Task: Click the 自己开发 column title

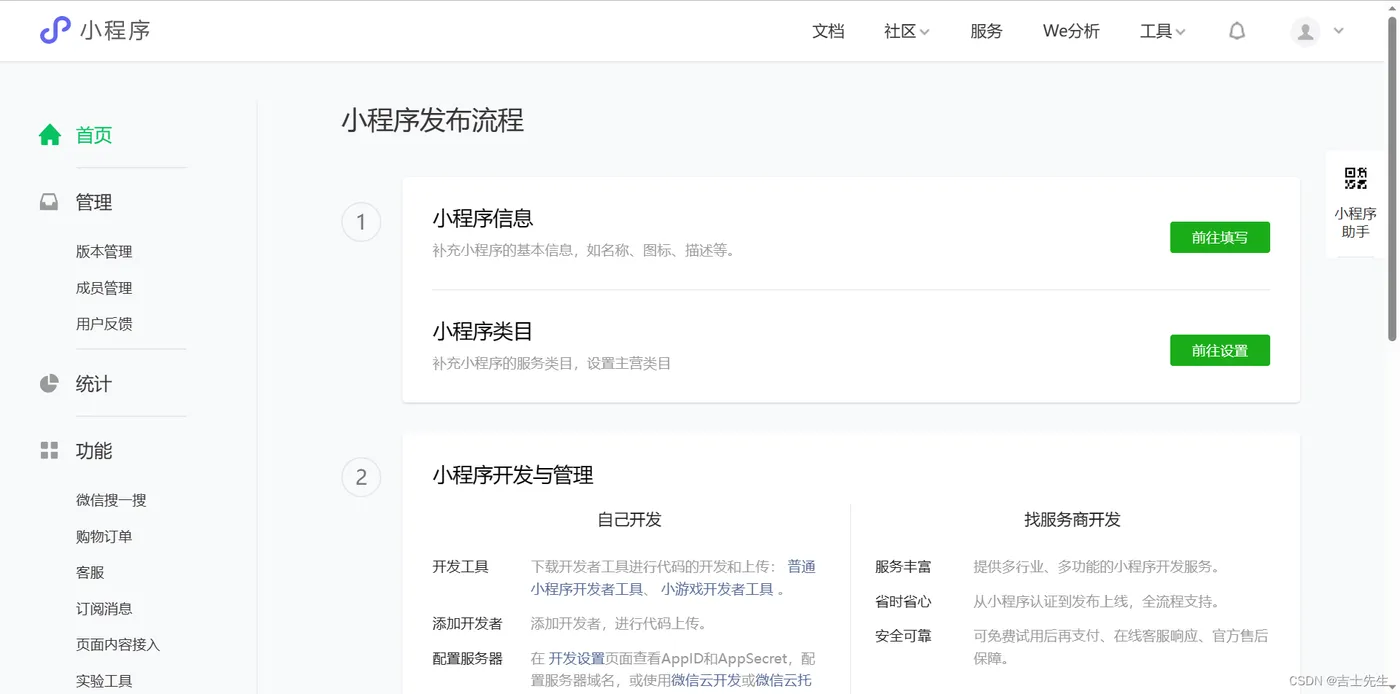Action: tap(629, 520)
